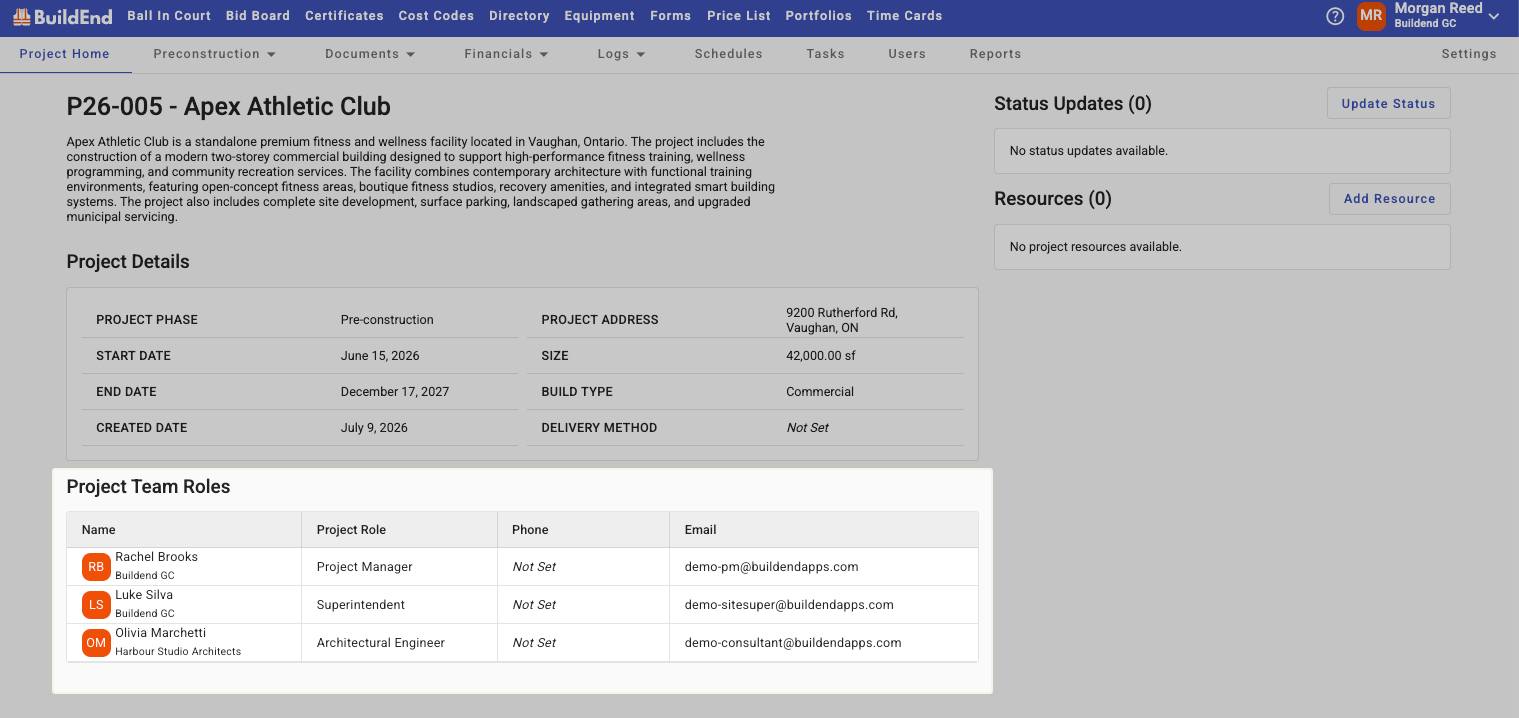Image resolution: width=1519 pixels, height=718 pixels.
Task: Click Olivia Marchetti OM avatar
Action: click(96, 643)
